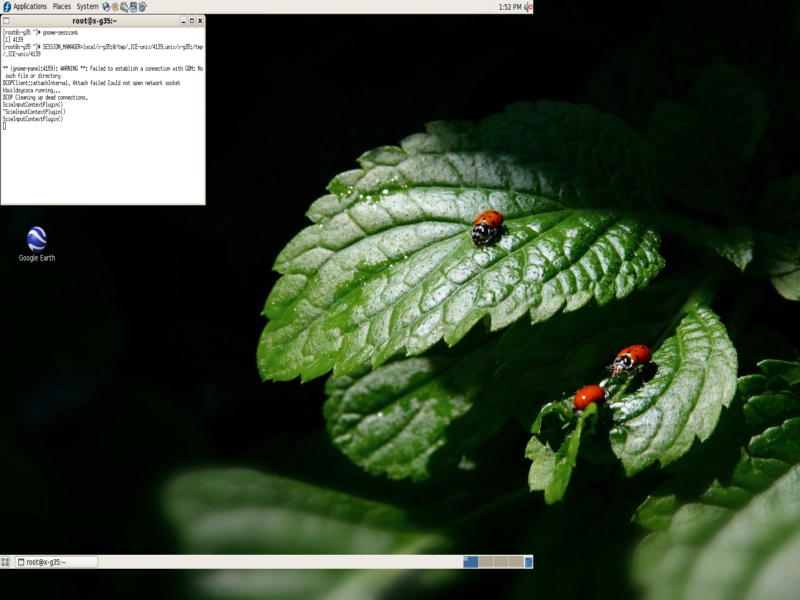
Task: Click the clock showing 1:52 PM
Action: 509,7
